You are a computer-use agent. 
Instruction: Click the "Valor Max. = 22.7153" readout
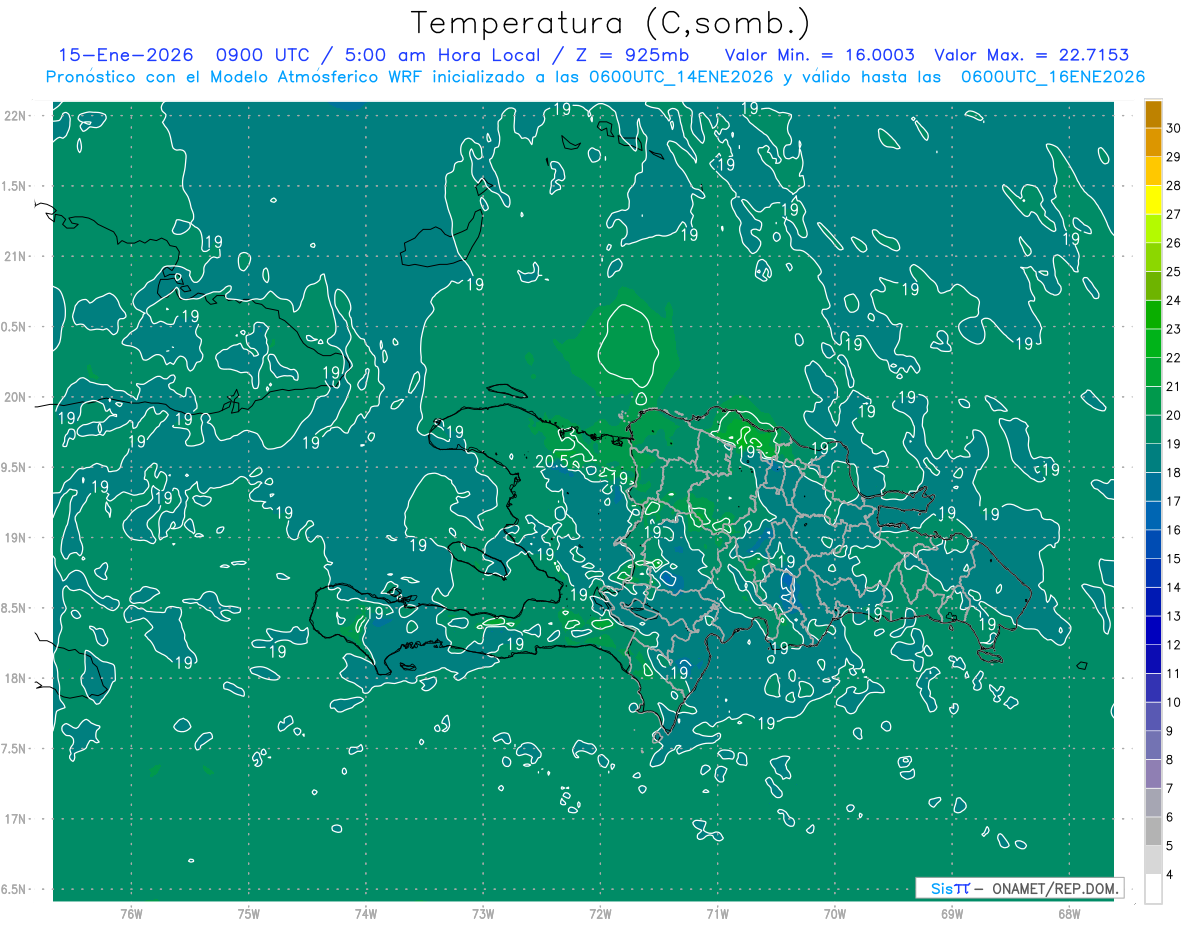pyautogui.click(x=1032, y=56)
